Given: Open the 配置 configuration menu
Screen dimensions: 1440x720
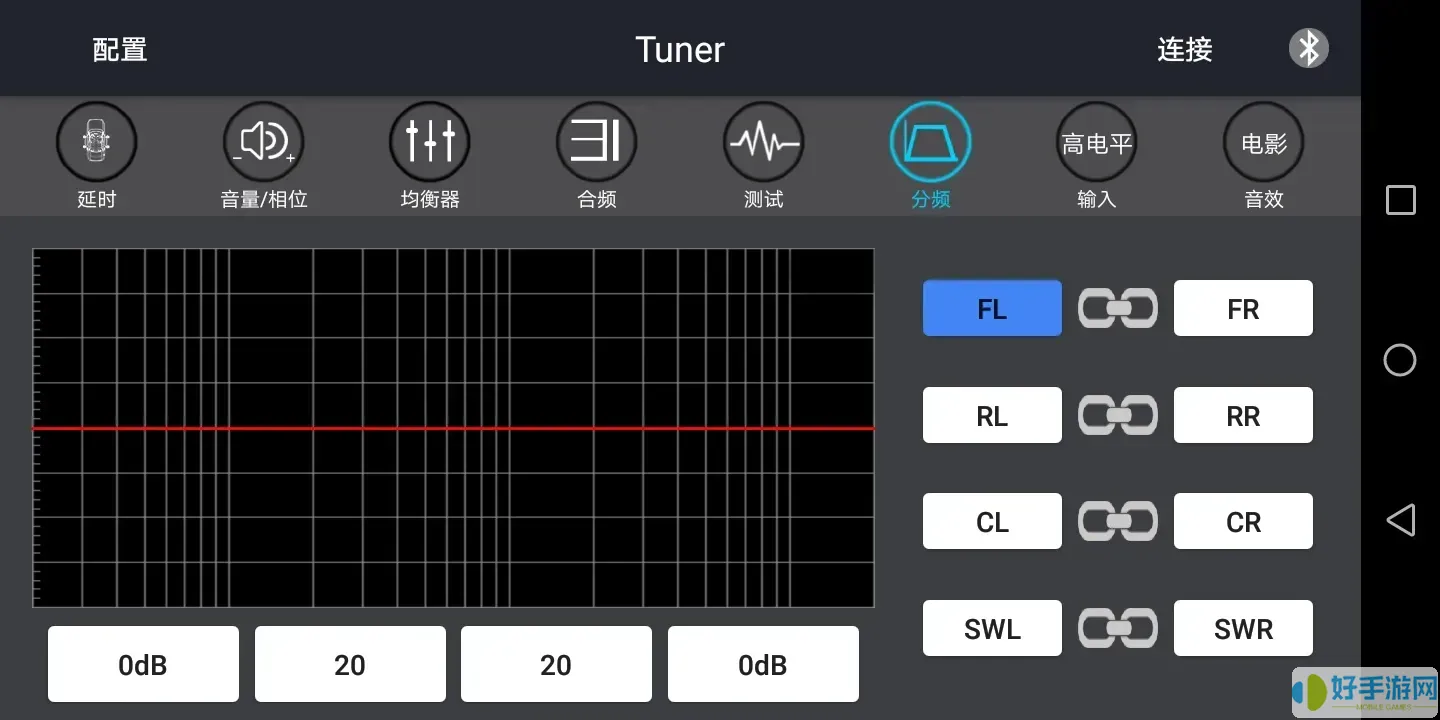Looking at the screenshot, I should (120, 49).
